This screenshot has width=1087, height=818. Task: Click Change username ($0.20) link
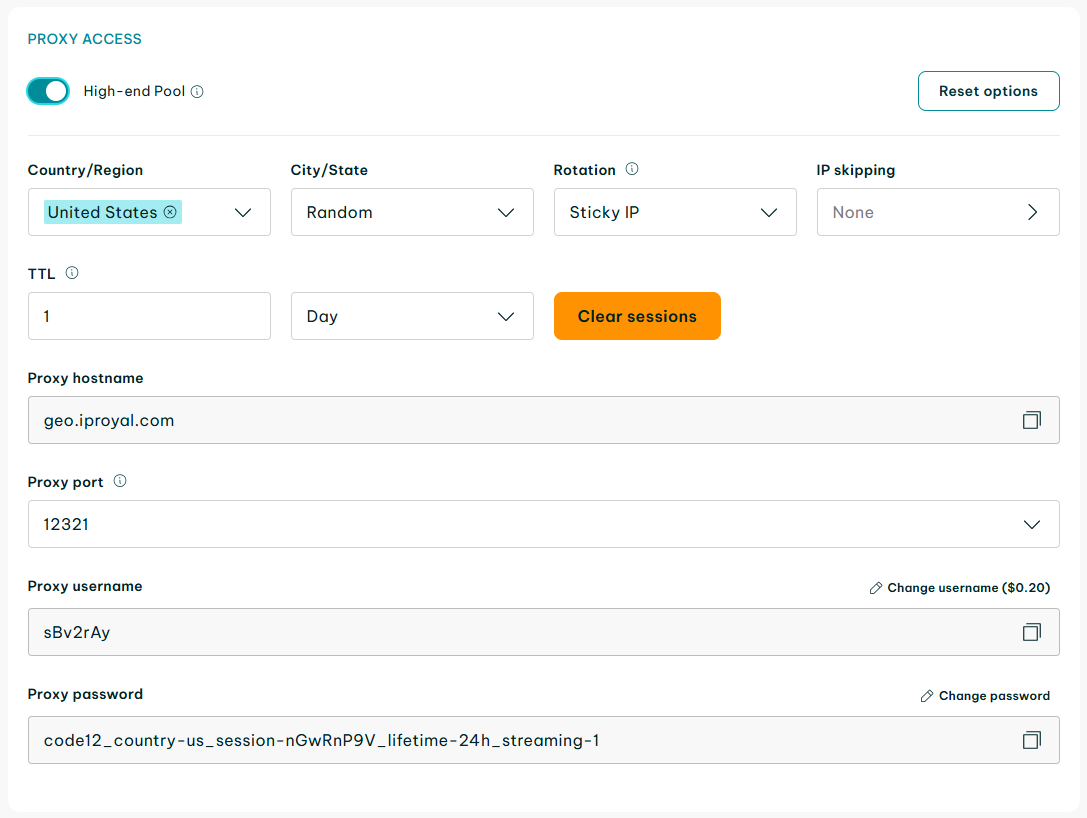[x=968, y=588]
